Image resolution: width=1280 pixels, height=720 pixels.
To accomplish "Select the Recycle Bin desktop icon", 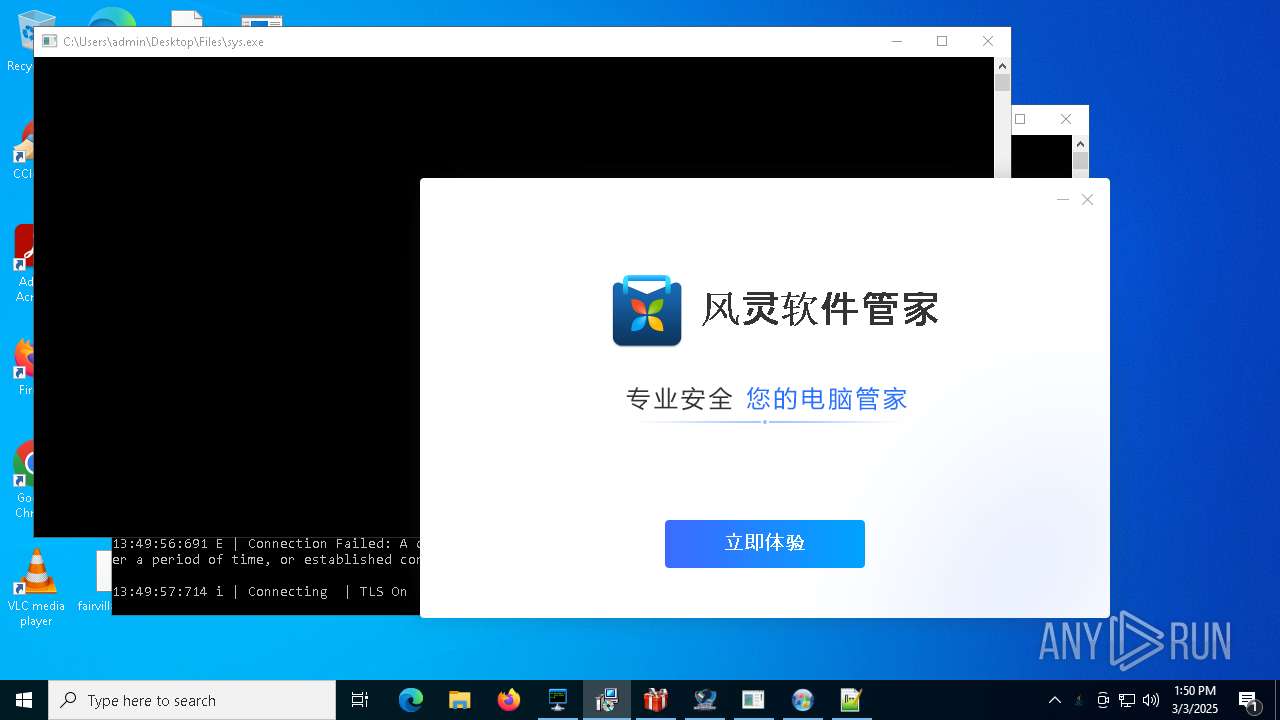I will click(x=20, y=40).
